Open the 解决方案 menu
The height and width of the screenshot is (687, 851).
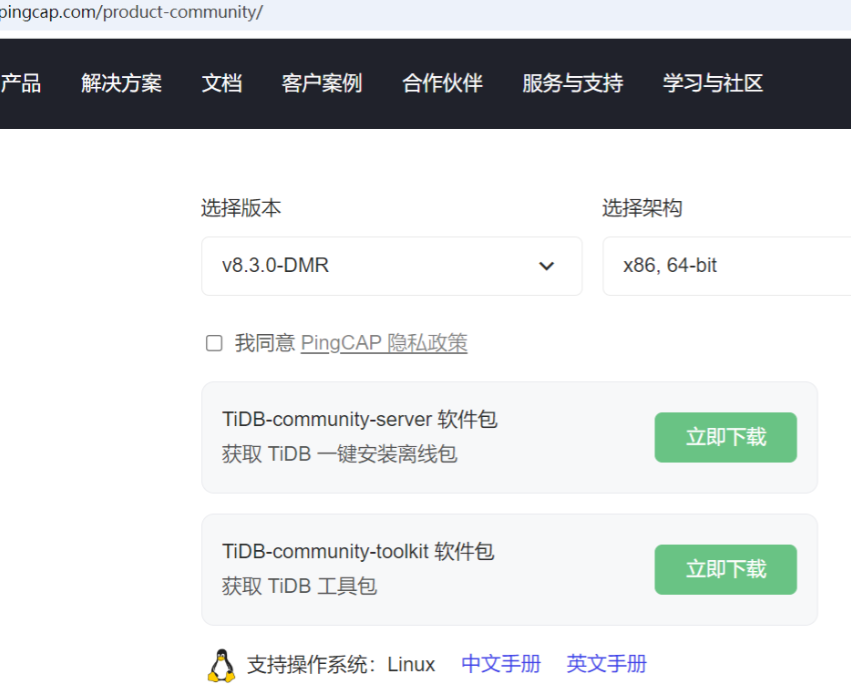pyautogui.click(x=121, y=83)
